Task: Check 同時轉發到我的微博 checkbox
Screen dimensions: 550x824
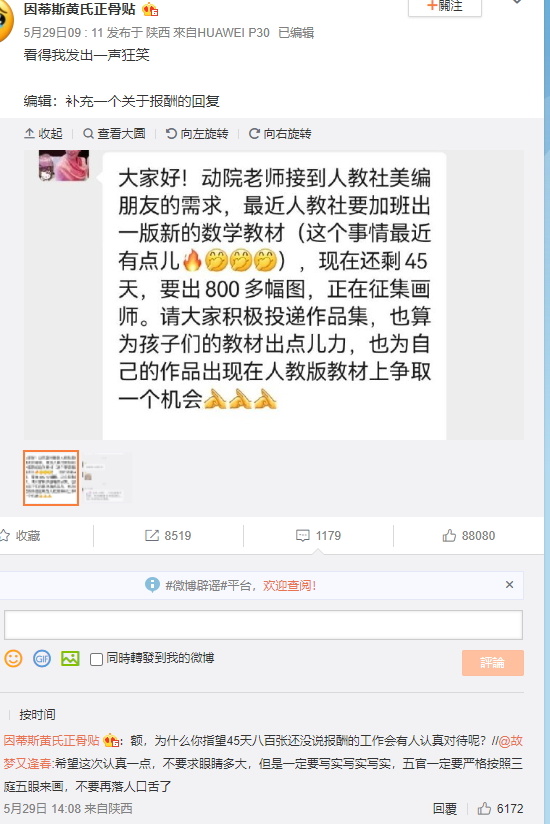Action: coord(96,659)
